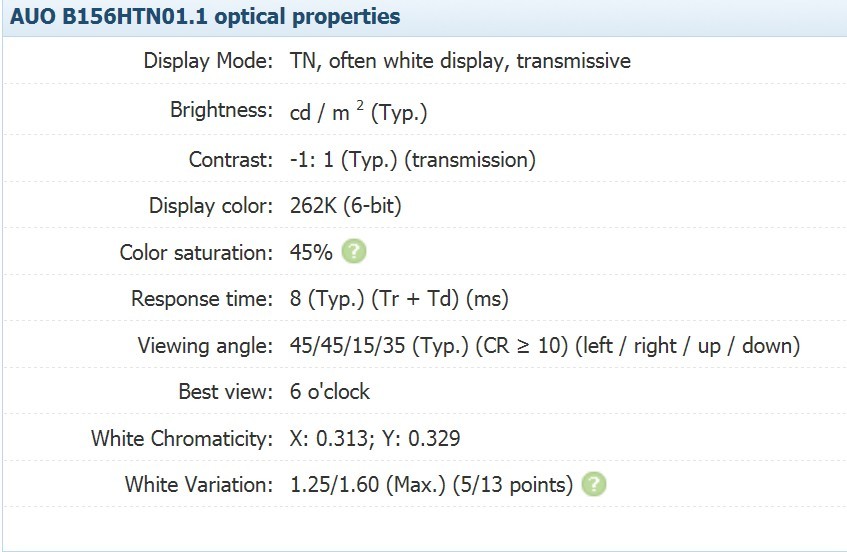Viewport: 847px width, 552px height.
Task: Click the Contrast label
Action: pyautogui.click(x=231, y=160)
